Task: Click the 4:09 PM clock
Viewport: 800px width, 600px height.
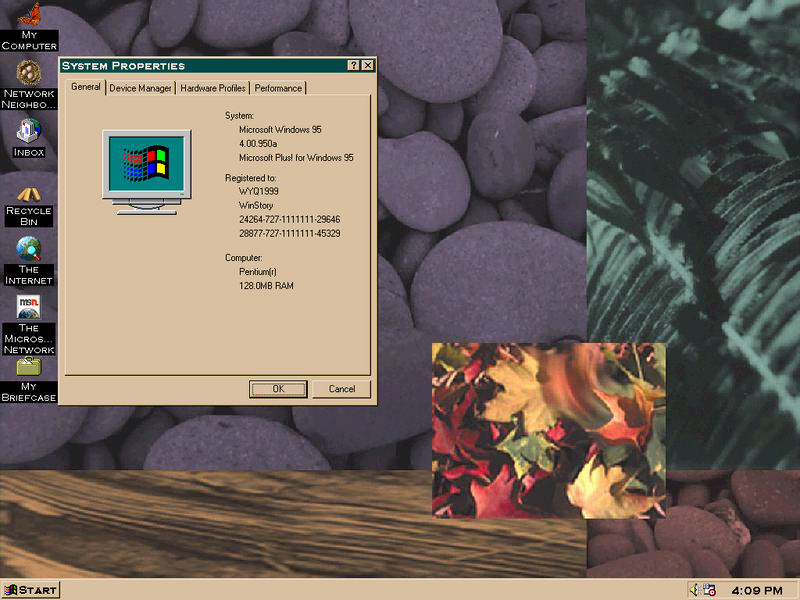Action: (x=757, y=589)
